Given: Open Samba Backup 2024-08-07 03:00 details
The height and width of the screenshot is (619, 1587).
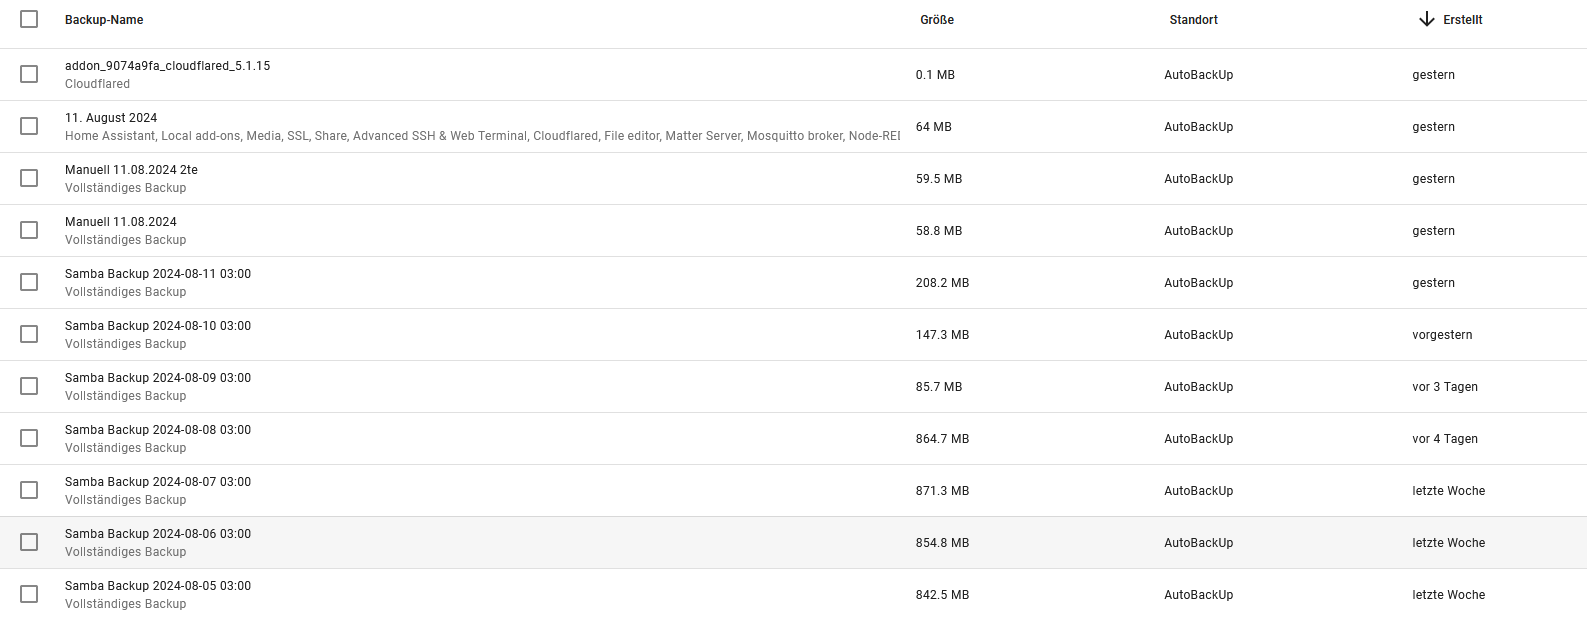Looking at the screenshot, I should (x=793, y=491).
